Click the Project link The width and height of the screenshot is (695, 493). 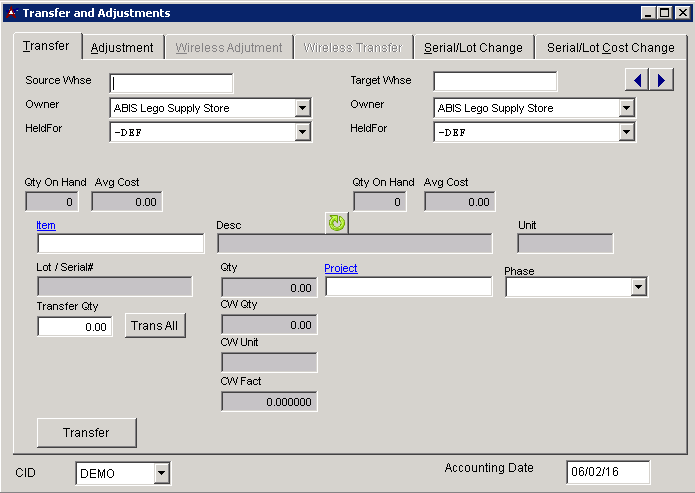click(341, 268)
